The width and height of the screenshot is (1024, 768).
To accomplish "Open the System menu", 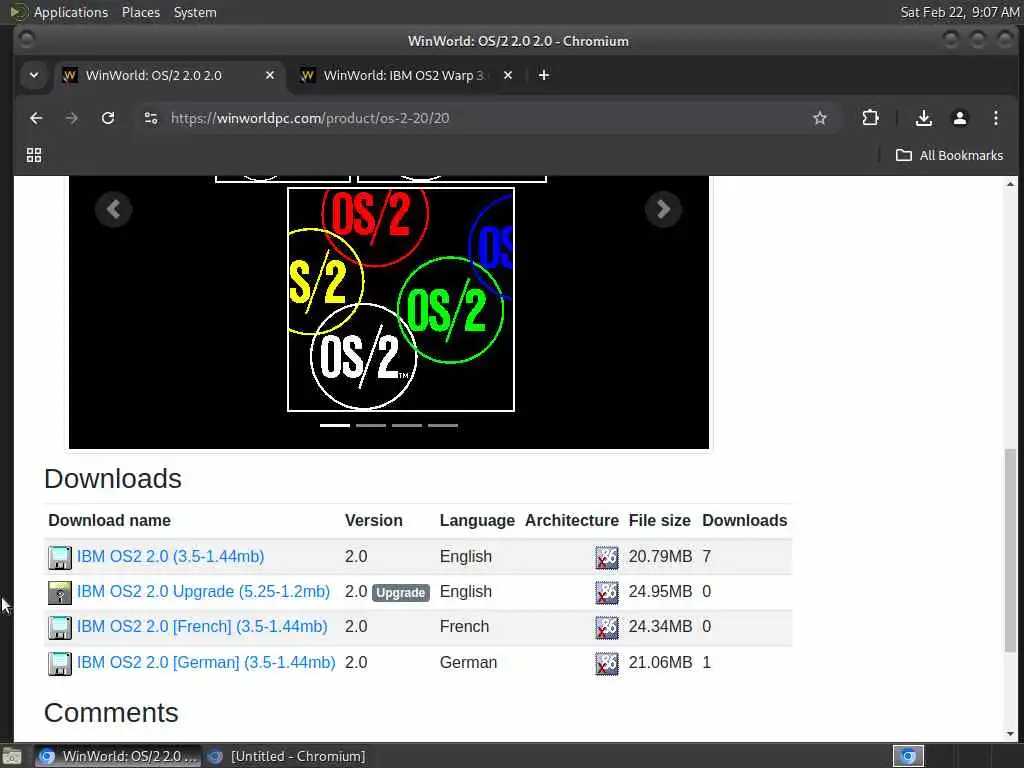I will coord(195,12).
